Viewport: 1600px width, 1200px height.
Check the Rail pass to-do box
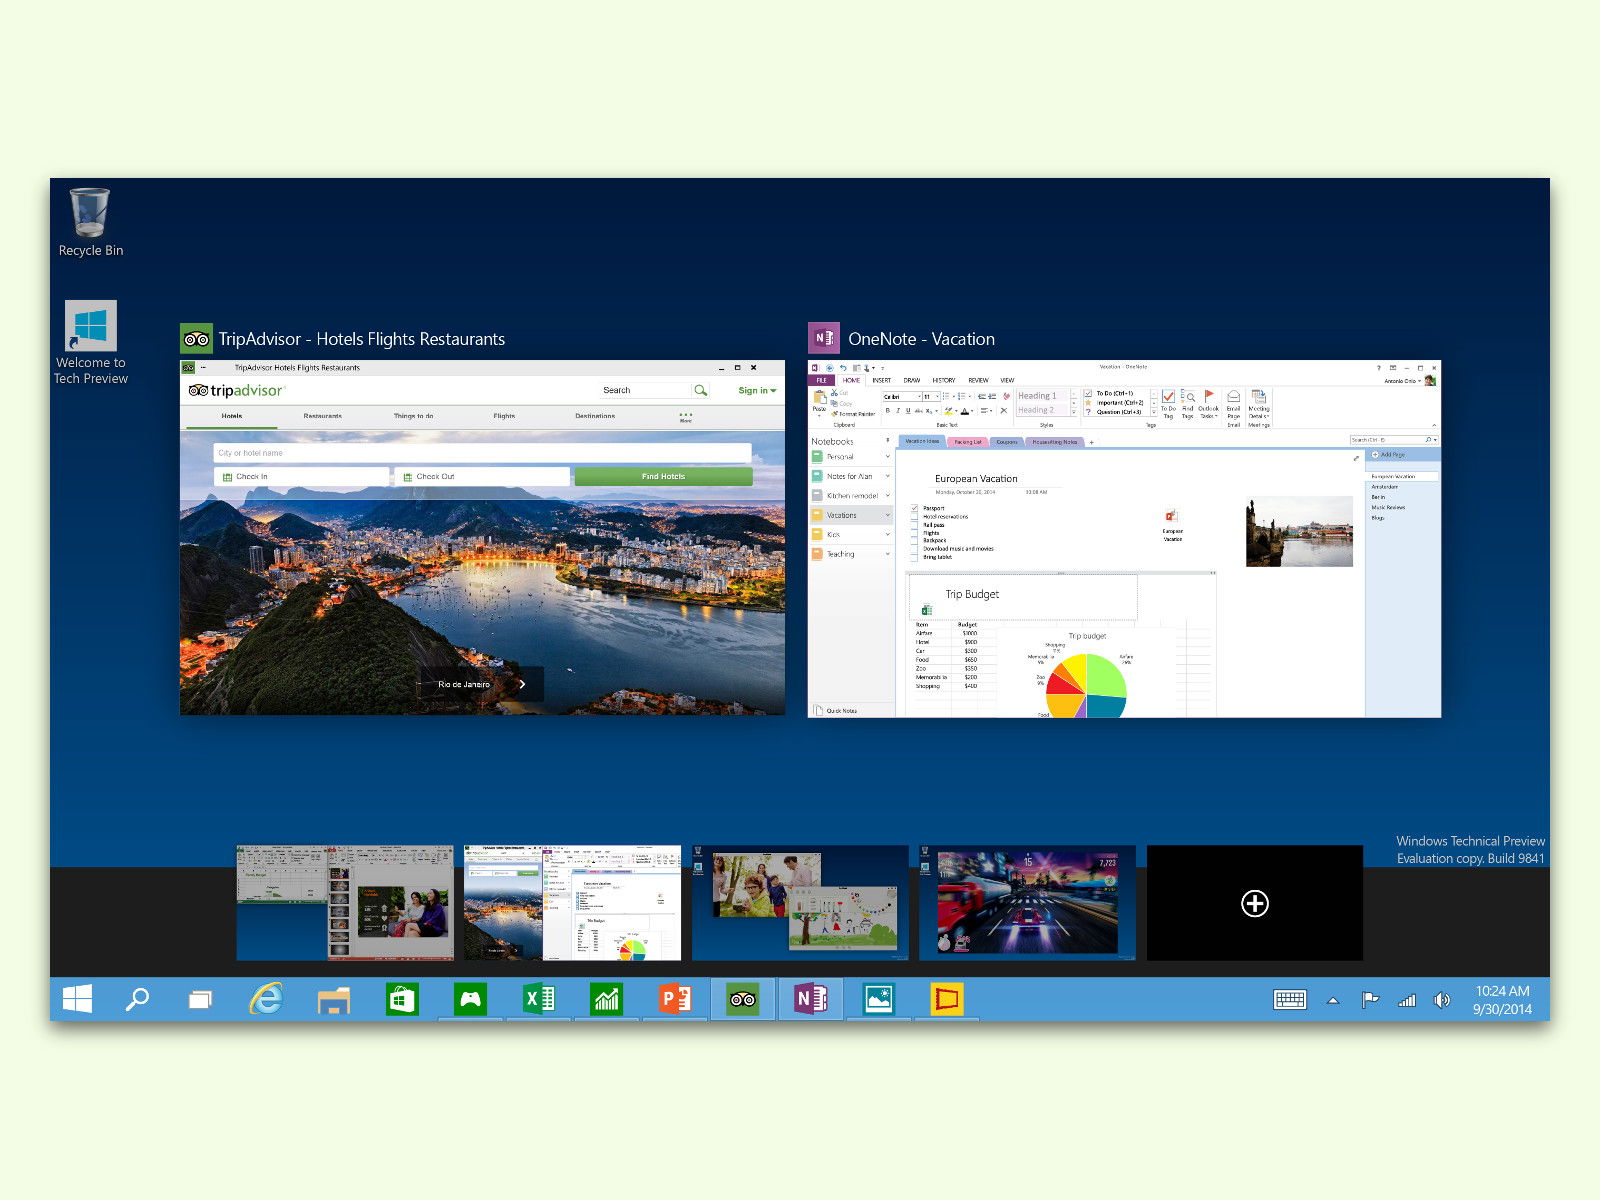[x=915, y=525]
